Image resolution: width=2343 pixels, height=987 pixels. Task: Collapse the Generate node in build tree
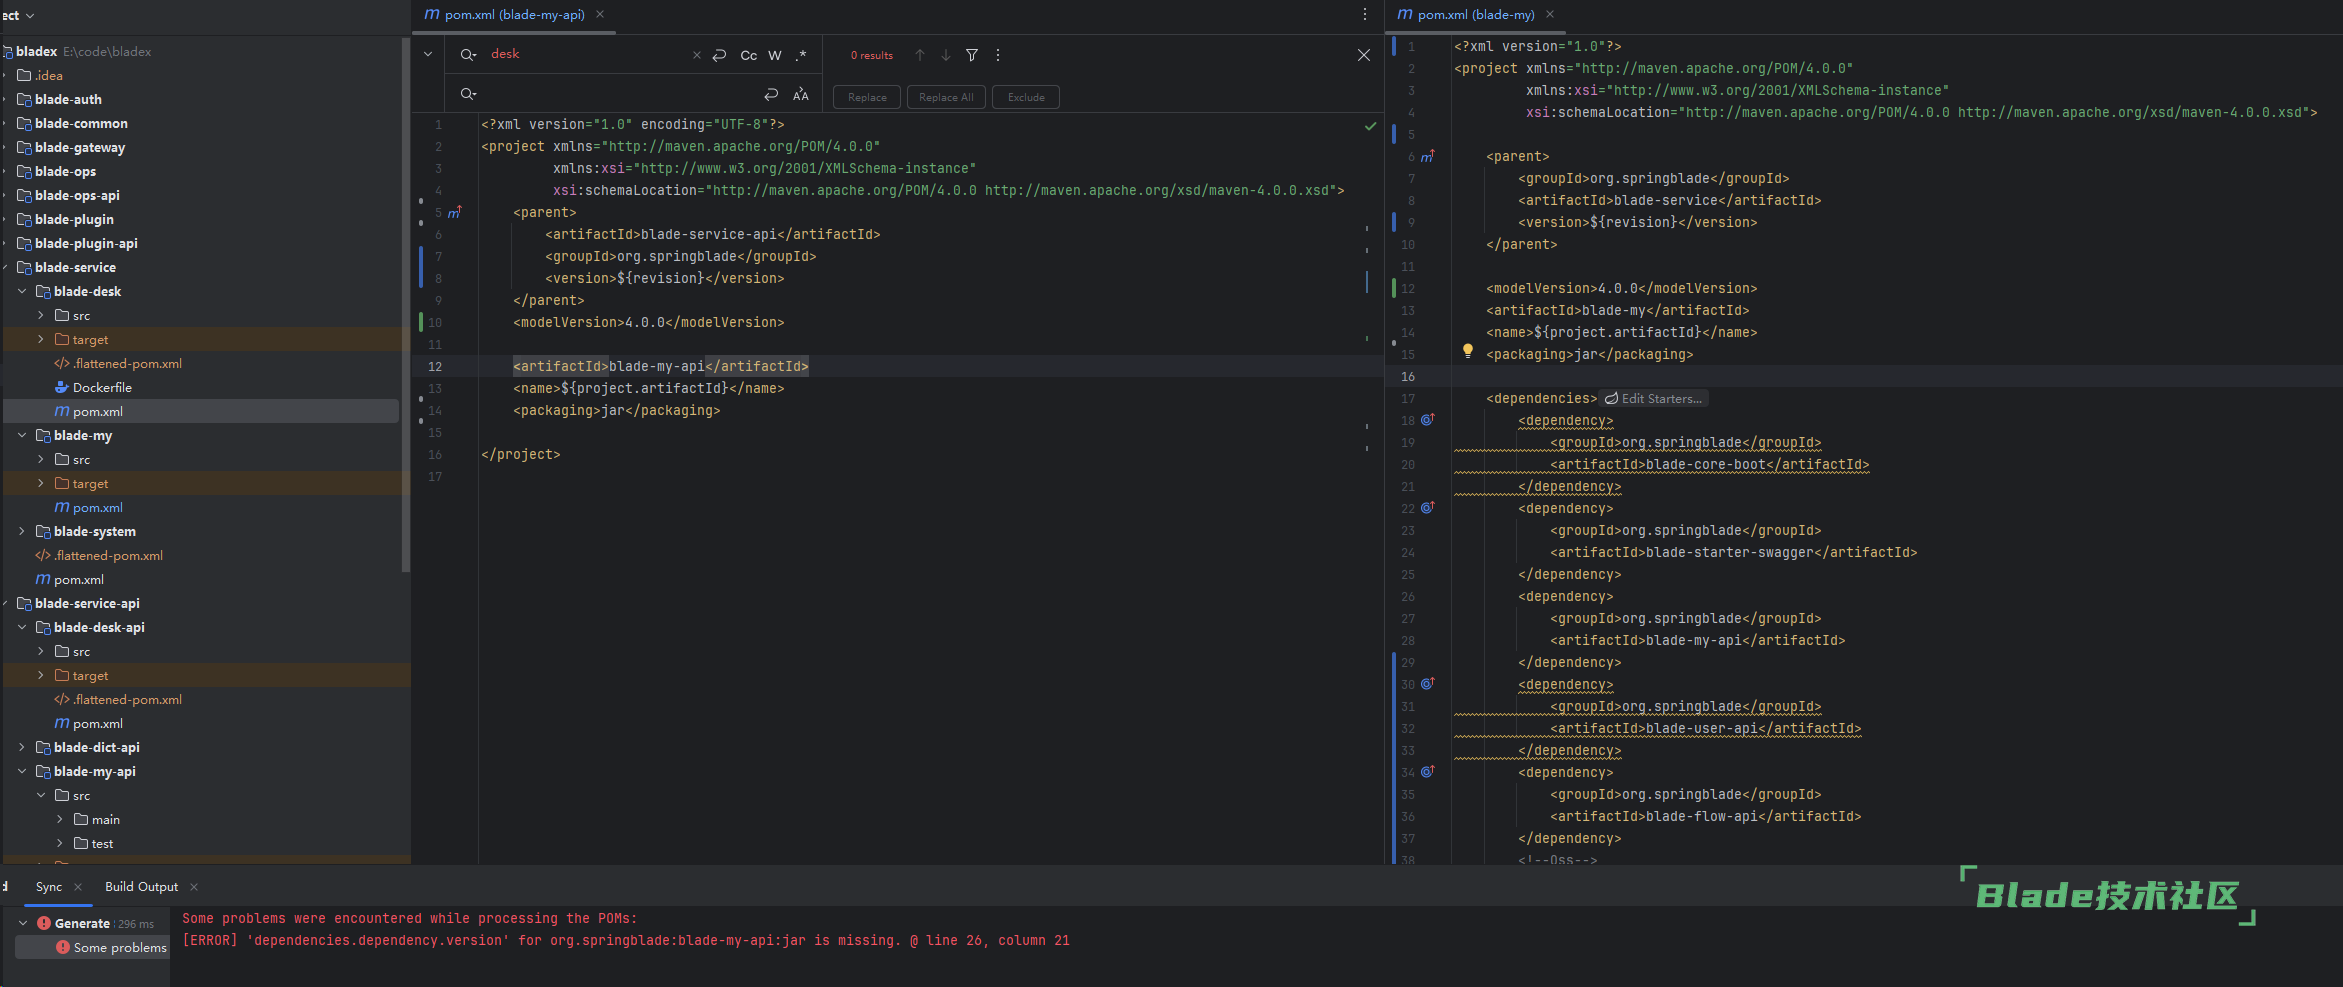(x=23, y=923)
